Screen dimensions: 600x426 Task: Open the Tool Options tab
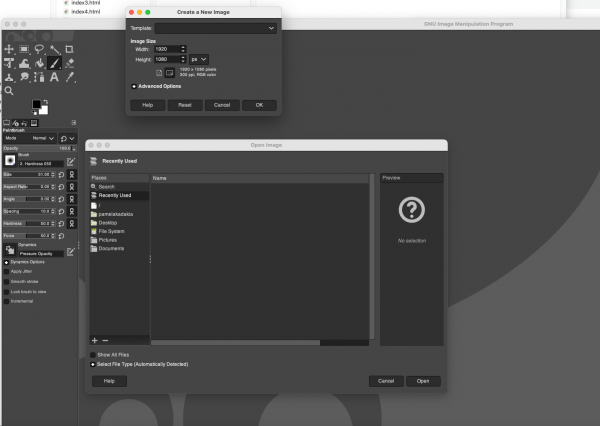(x=7, y=123)
